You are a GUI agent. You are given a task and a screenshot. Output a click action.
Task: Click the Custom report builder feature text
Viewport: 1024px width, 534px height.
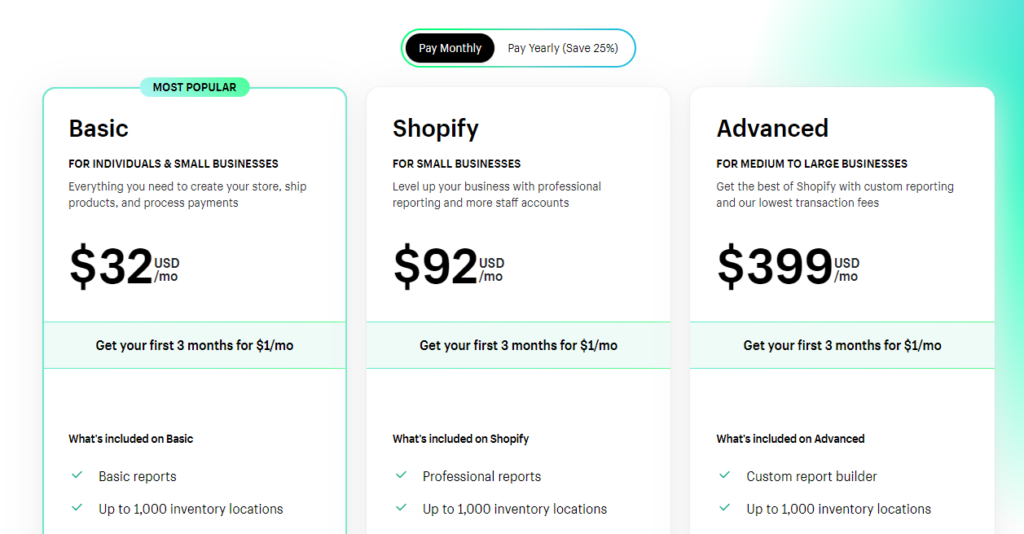pyautogui.click(x=812, y=477)
